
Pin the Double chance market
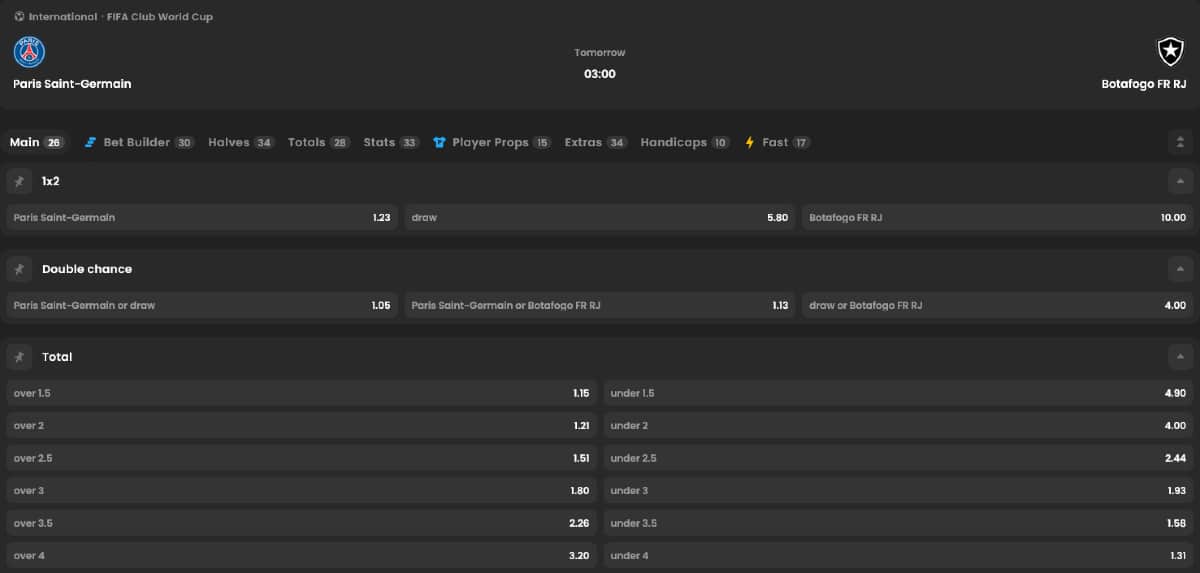click(19, 269)
